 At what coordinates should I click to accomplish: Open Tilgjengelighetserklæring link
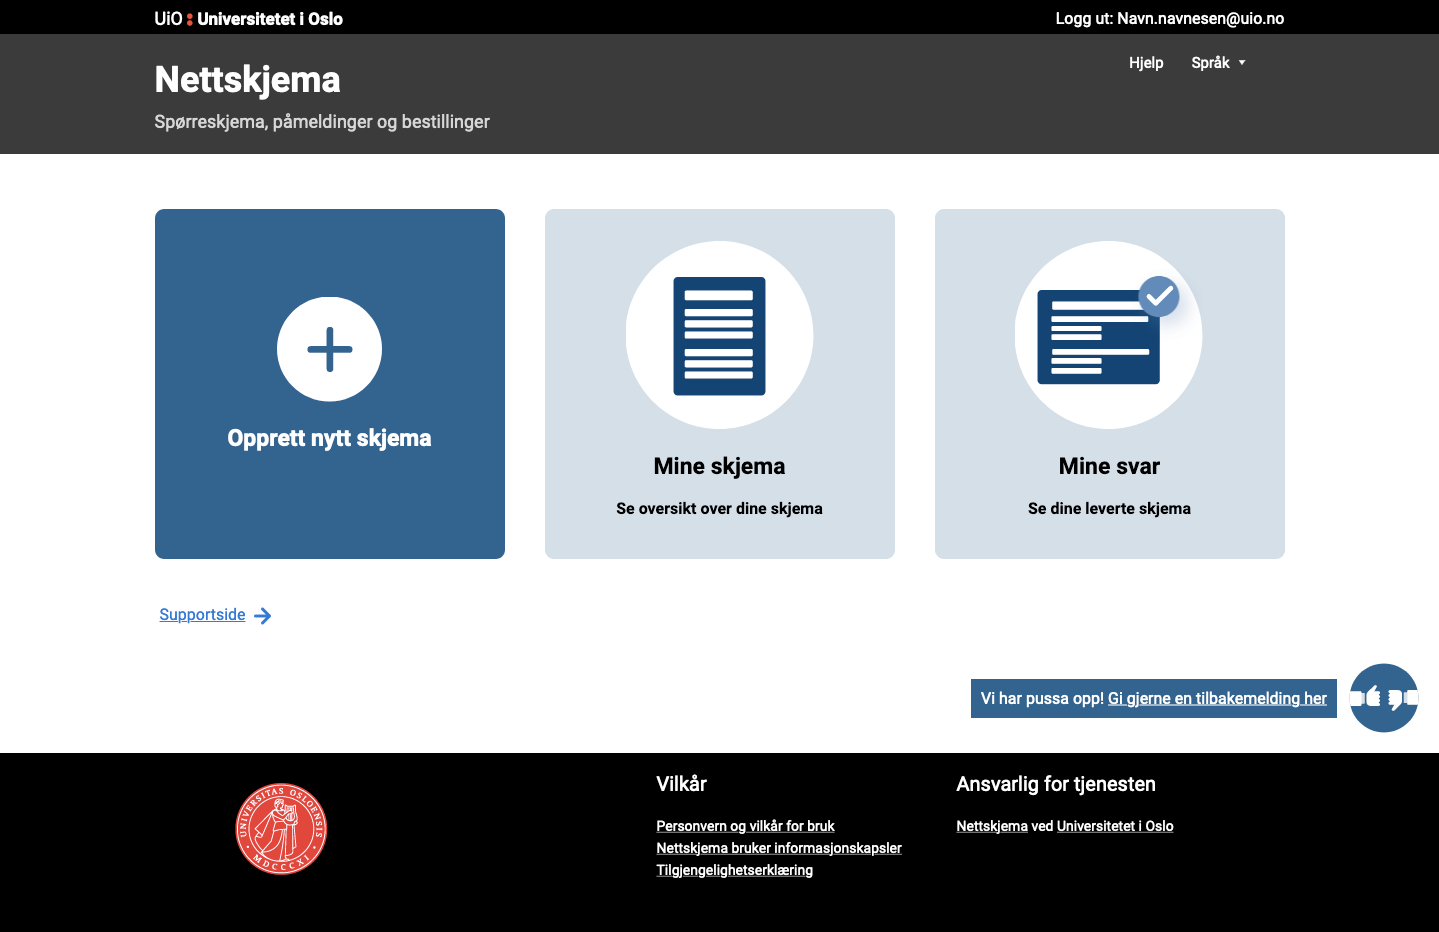pyautogui.click(x=734, y=870)
